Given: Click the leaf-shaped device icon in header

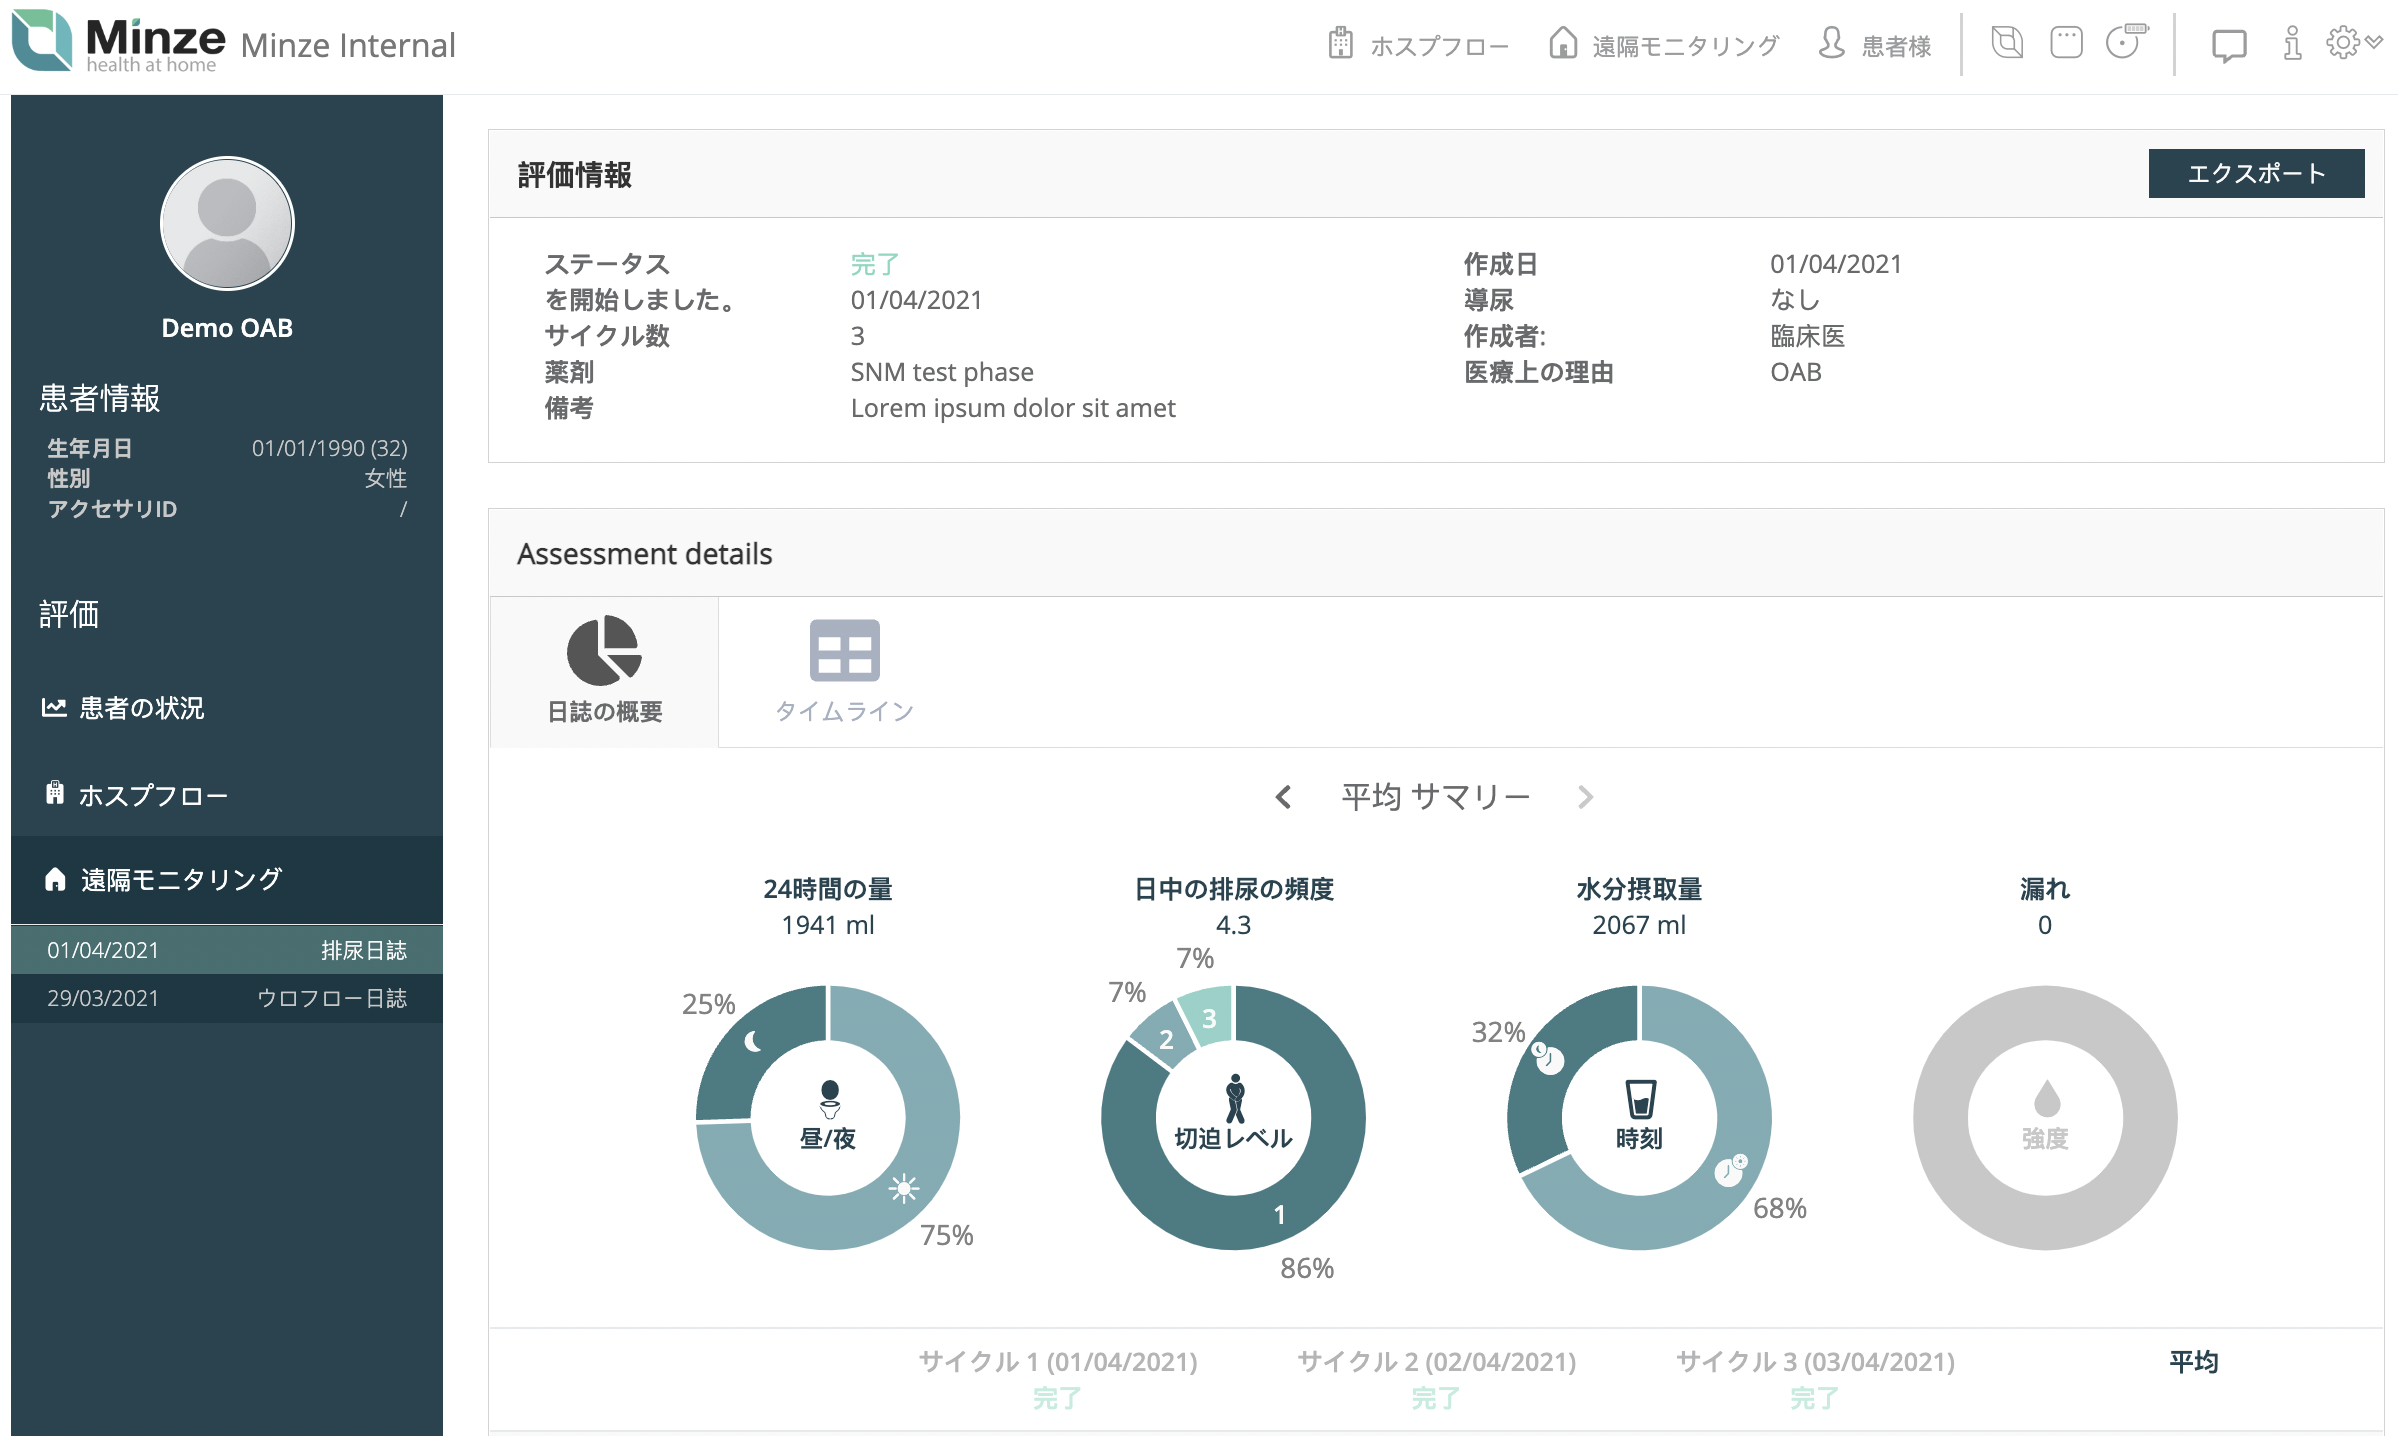Looking at the screenshot, I should [x=2007, y=43].
